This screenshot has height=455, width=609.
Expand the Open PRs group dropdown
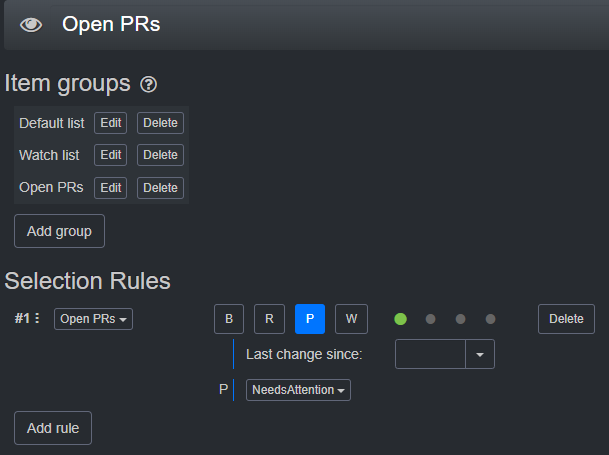[93, 319]
